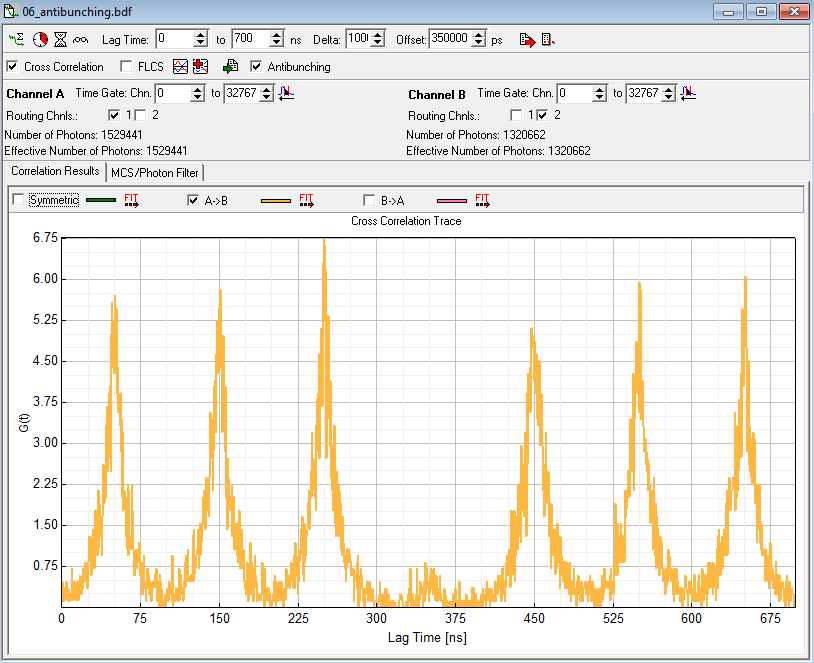Click the FIT icon next to Symmetric
814x663 pixels.
tap(131, 200)
